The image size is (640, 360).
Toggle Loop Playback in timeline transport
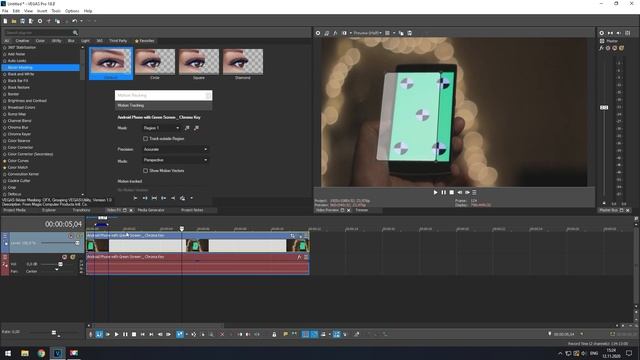click(99, 334)
